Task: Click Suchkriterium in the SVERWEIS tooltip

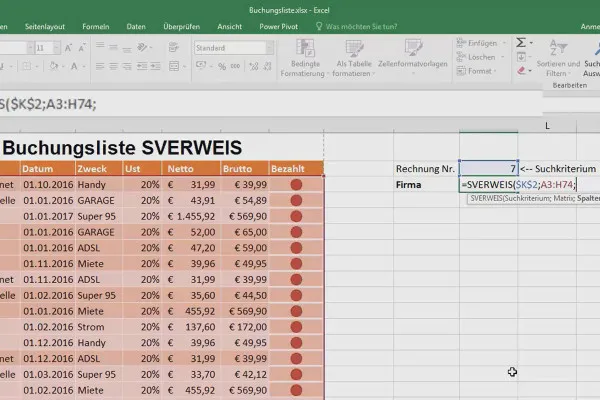Action: 528,198
